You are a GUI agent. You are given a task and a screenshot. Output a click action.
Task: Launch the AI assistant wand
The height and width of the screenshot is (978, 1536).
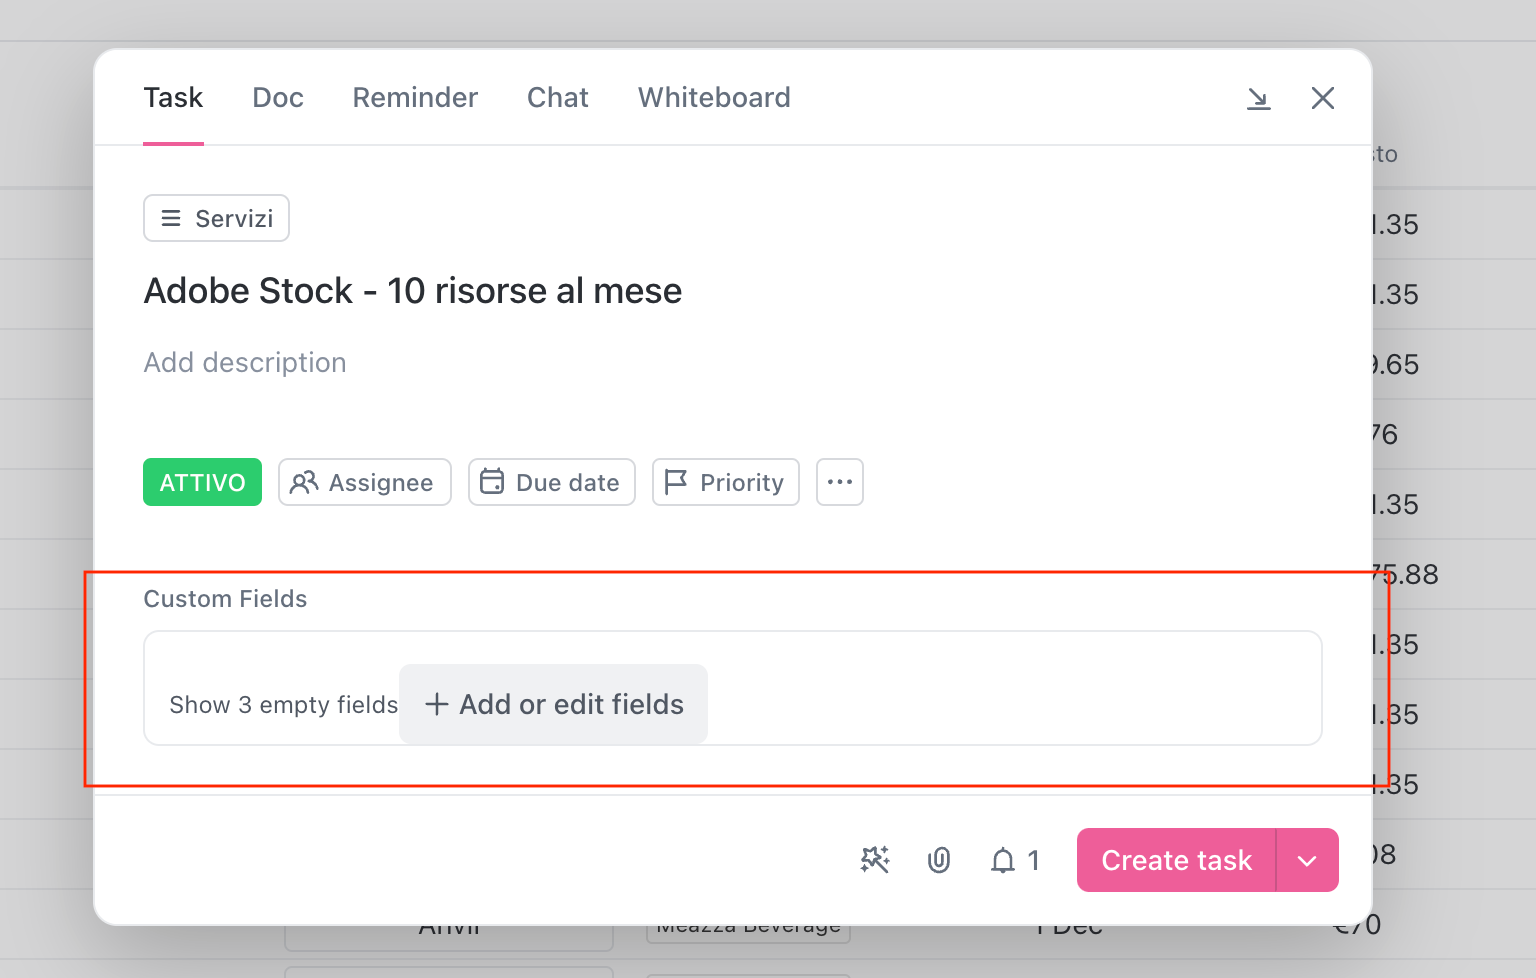coord(875,860)
